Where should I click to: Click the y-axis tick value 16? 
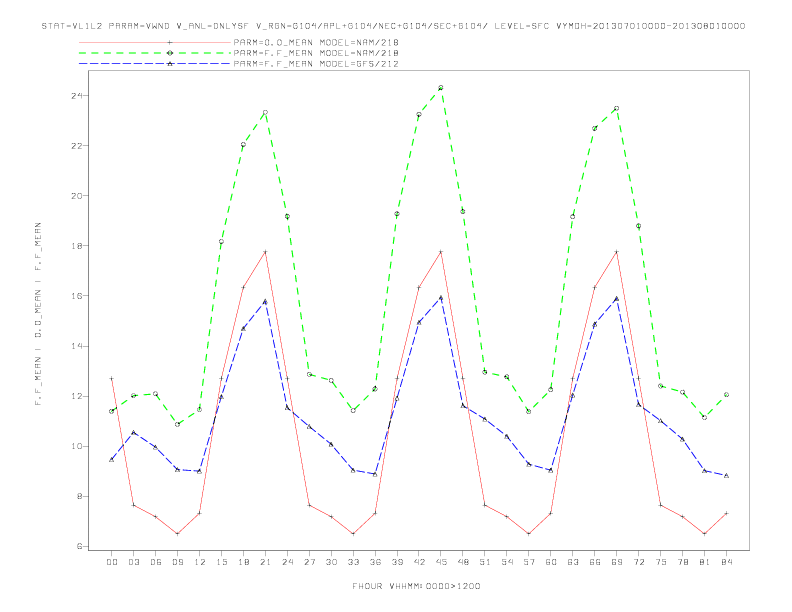tap(76, 296)
